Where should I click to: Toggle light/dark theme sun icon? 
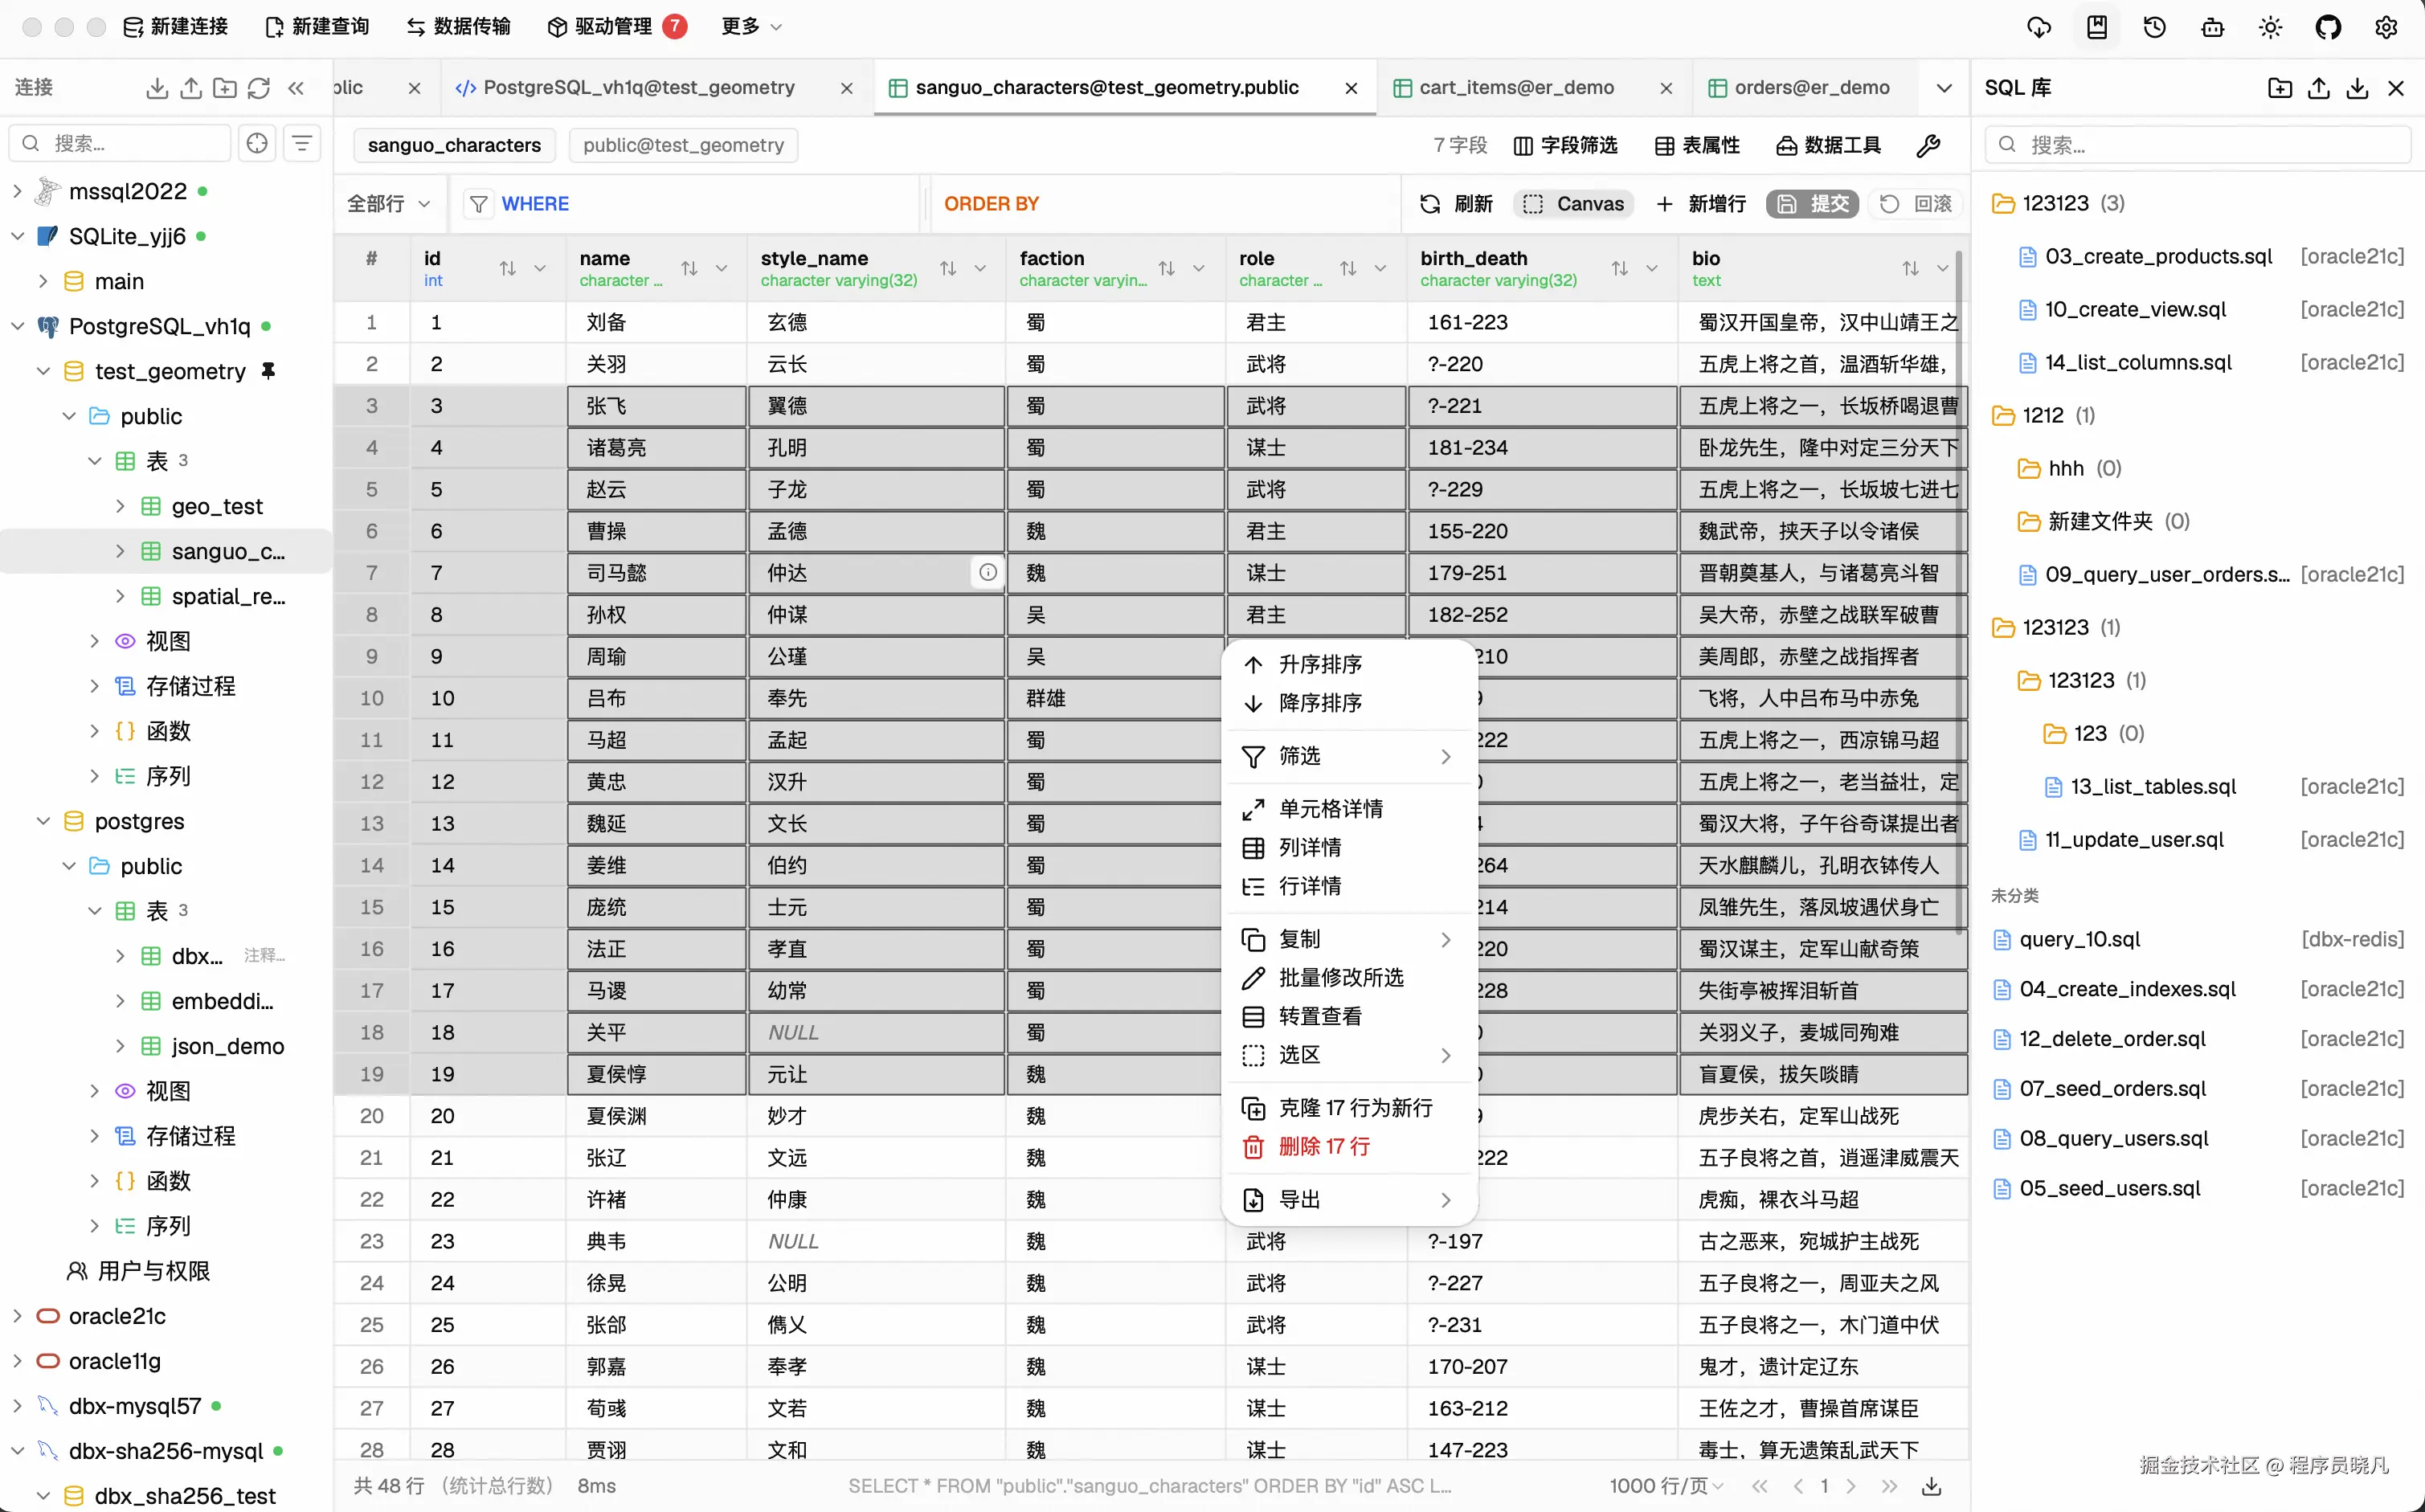click(2271, 27)
